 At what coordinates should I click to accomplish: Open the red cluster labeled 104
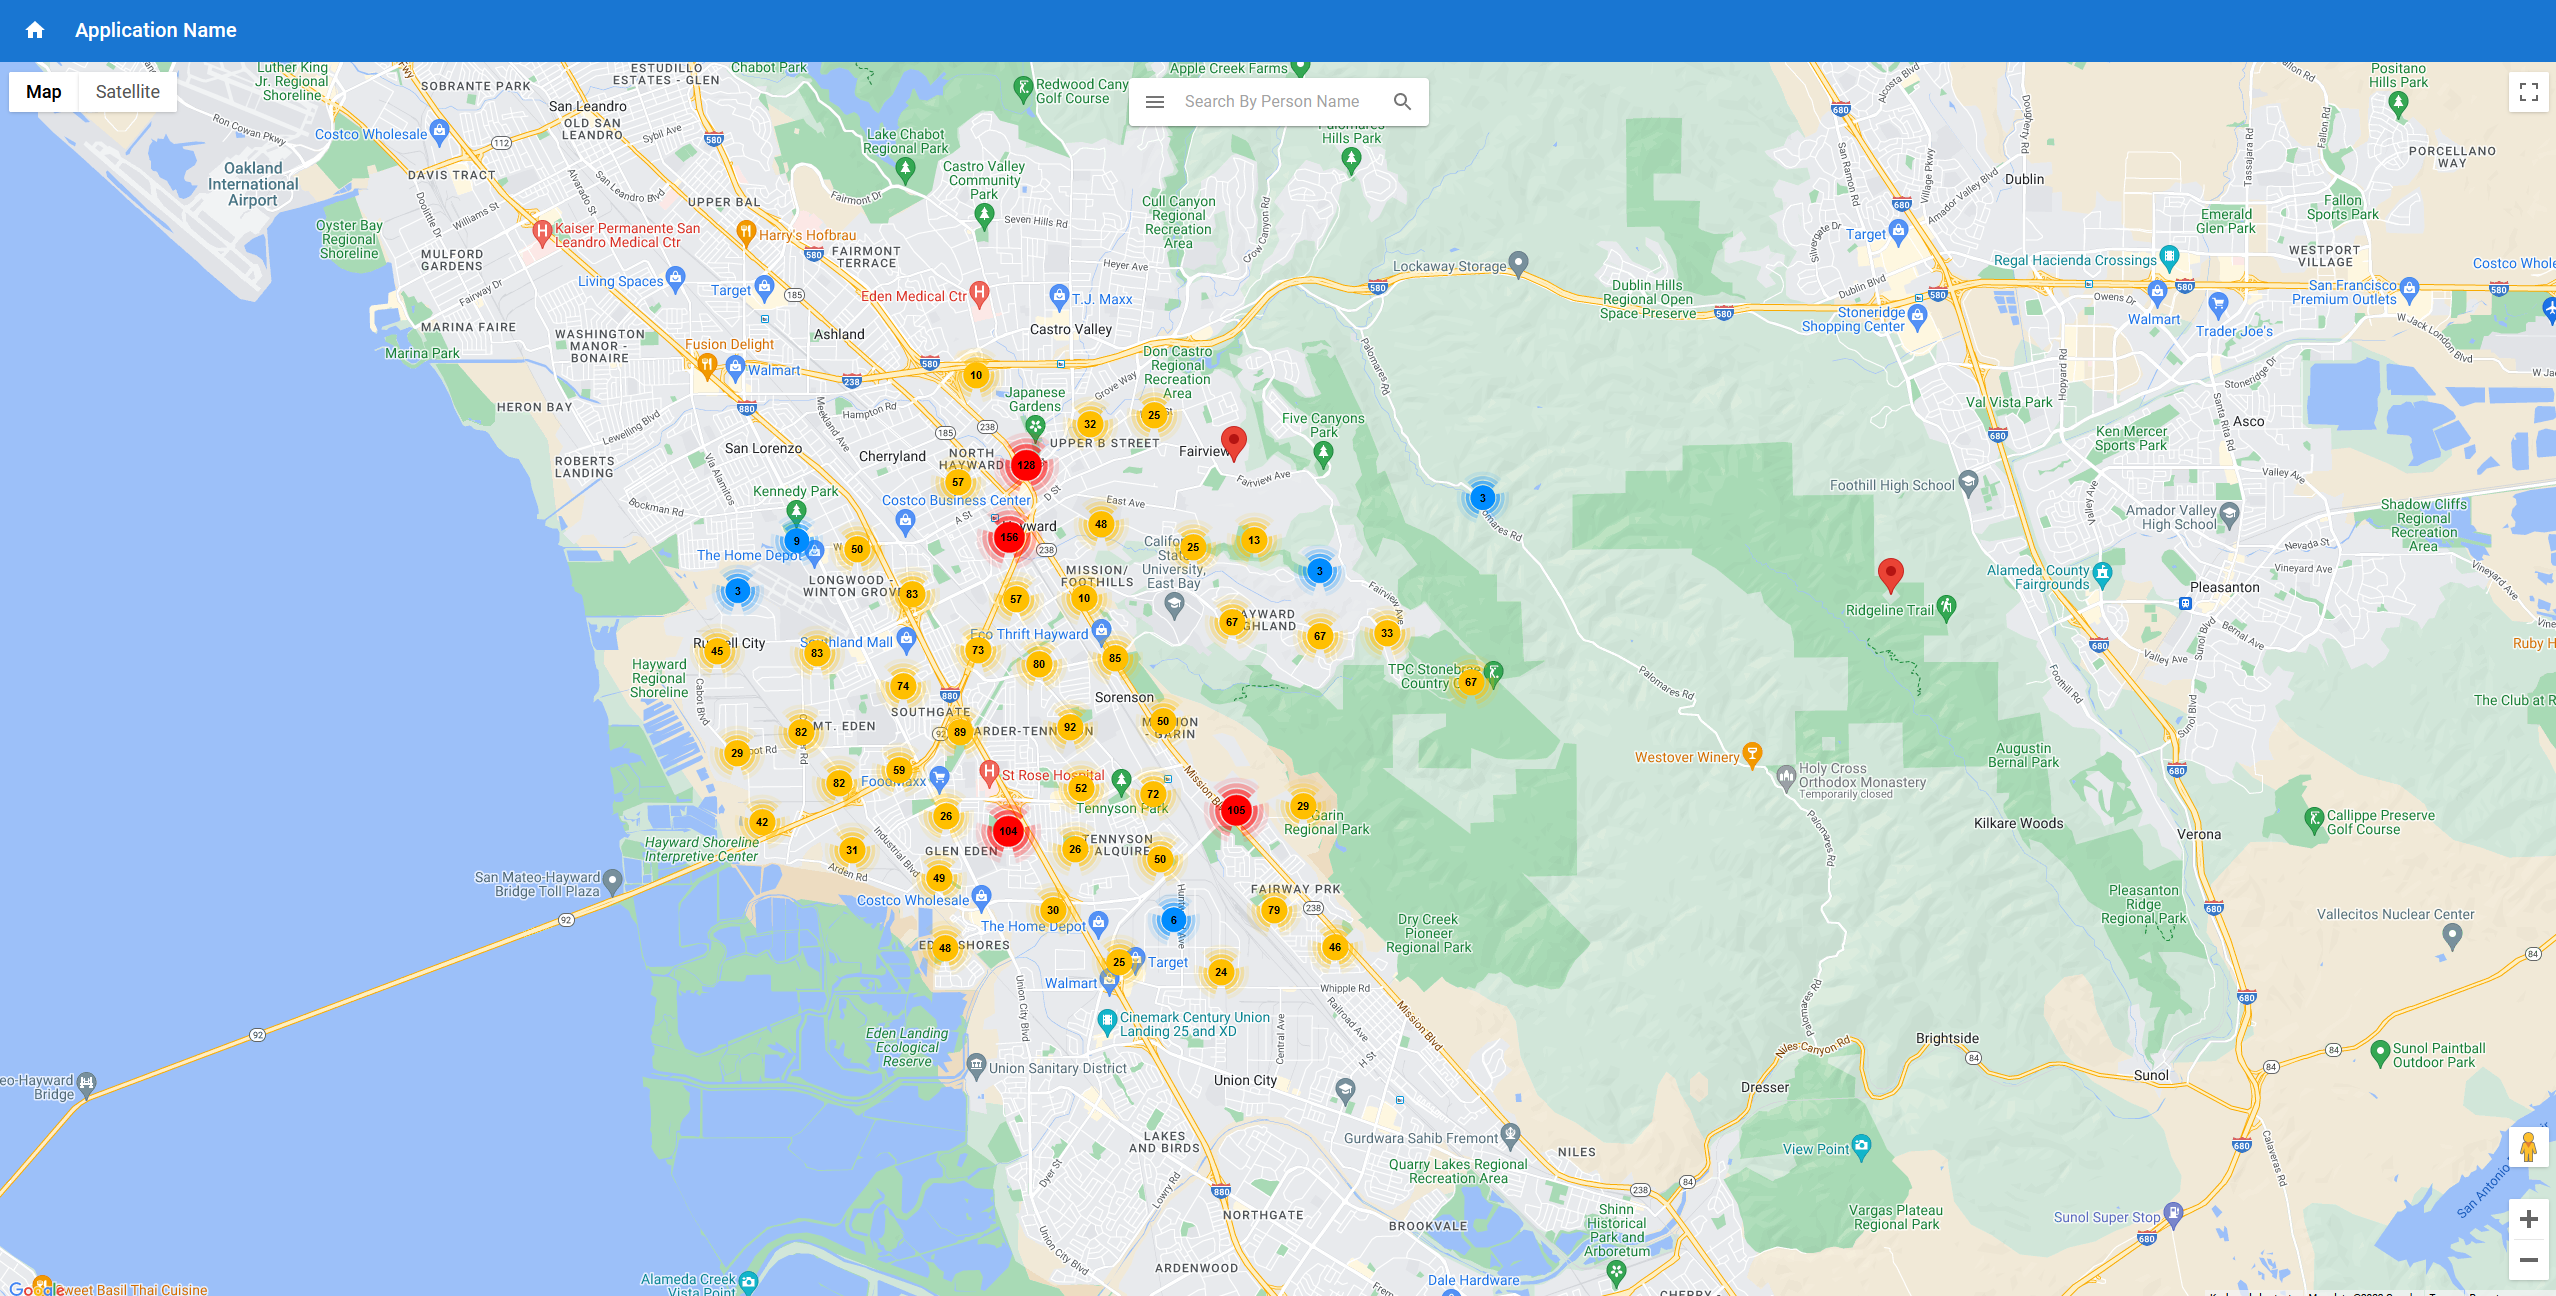tap(1008, 831)
